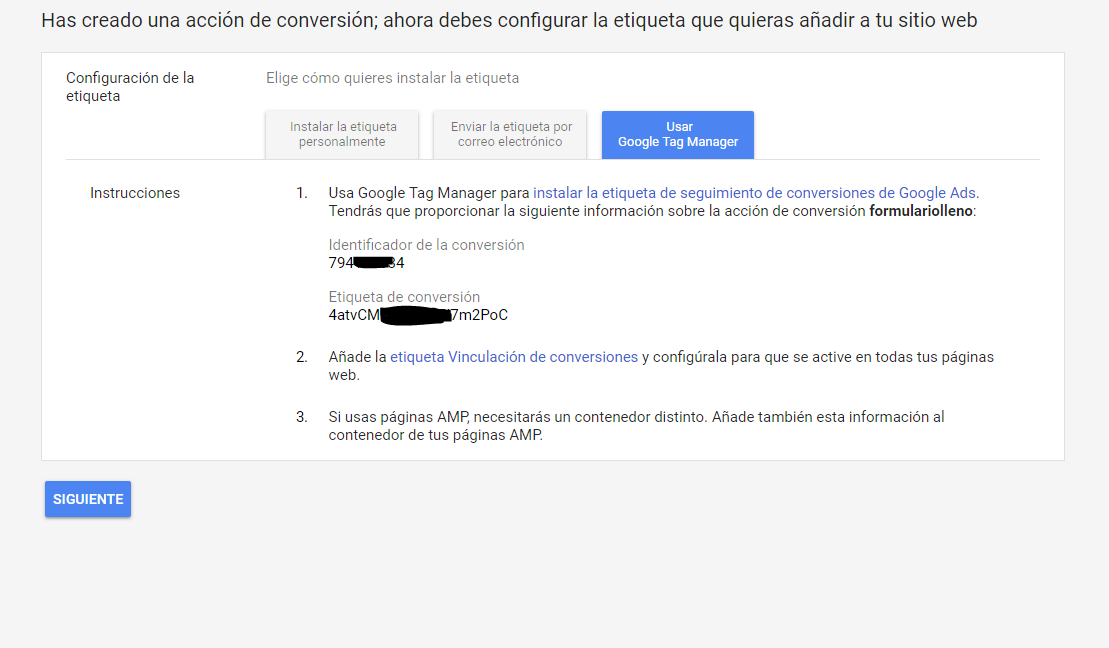Select the 'Instalar la etiqueta personalmente' tab
The height and width of the screenshot is (648, 1109).
tap(342, 134)
